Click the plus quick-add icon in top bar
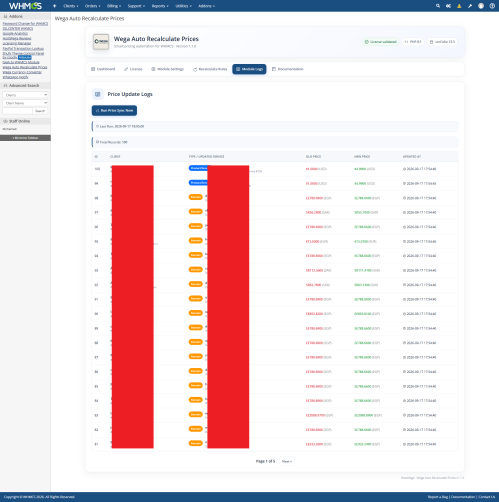This screenshot has height=502, width=499. [x=54, y=6]
